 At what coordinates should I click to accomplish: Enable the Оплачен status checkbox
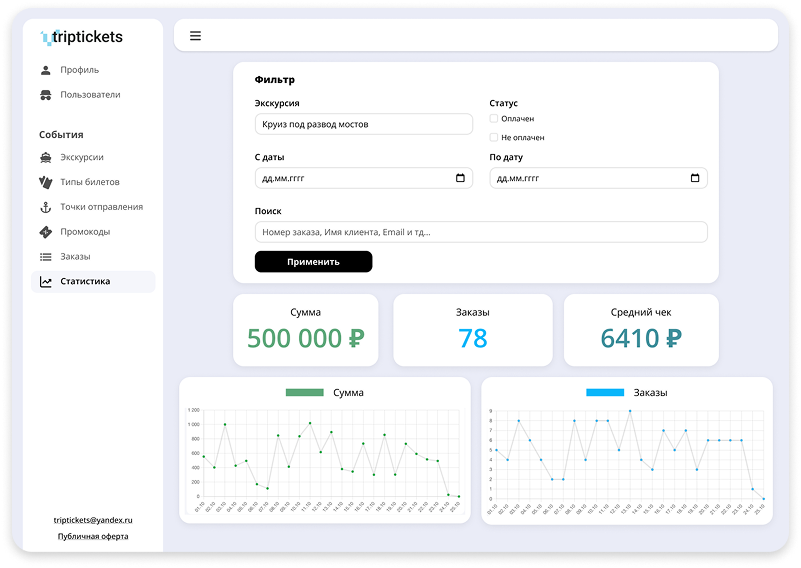[494, 119]
